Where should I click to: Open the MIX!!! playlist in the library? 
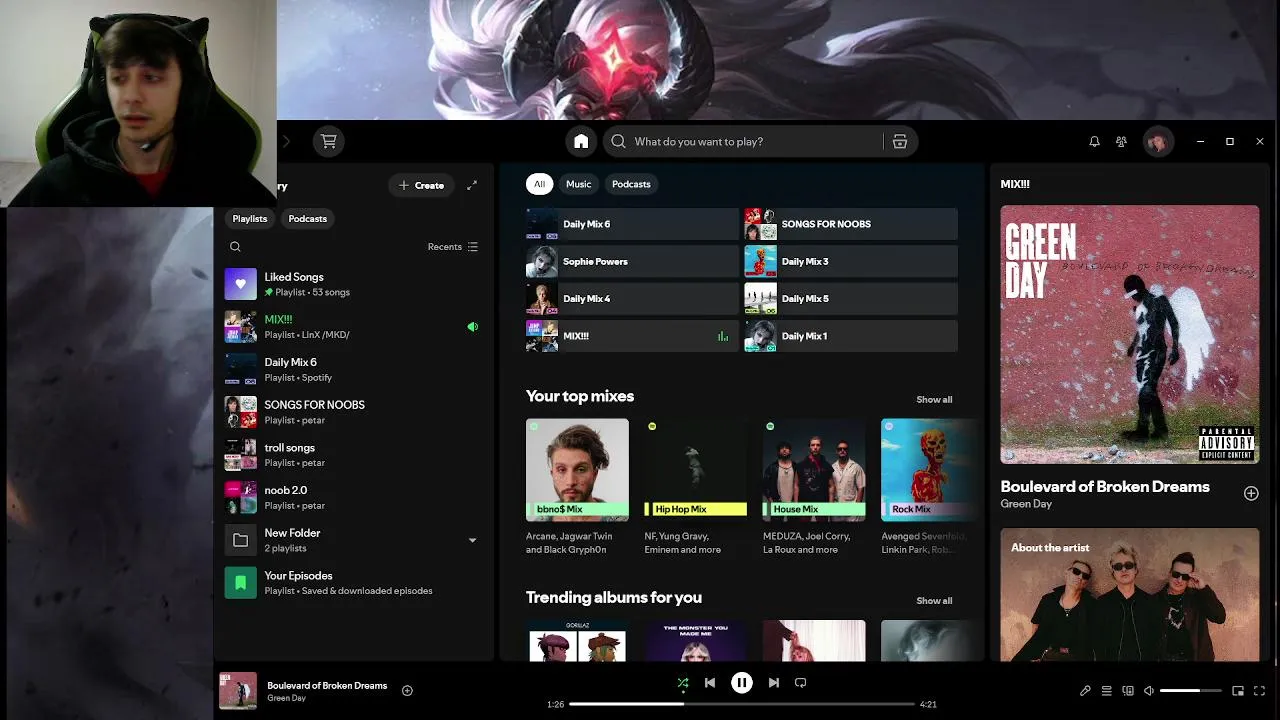click(352, 327)
